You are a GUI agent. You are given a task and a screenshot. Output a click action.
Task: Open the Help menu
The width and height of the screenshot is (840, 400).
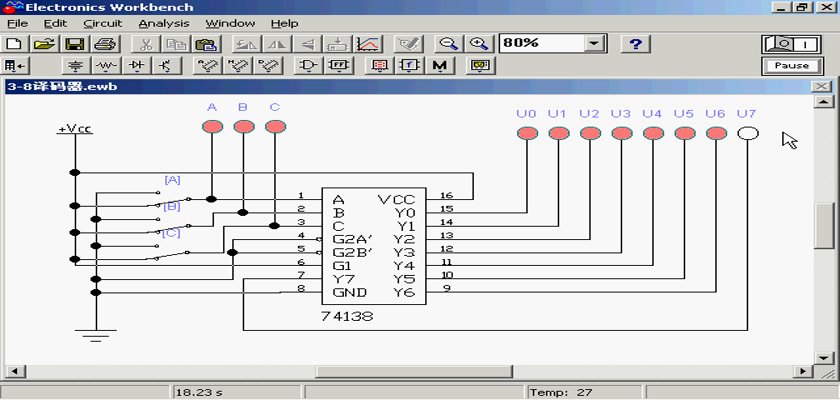tap(284, 24)
